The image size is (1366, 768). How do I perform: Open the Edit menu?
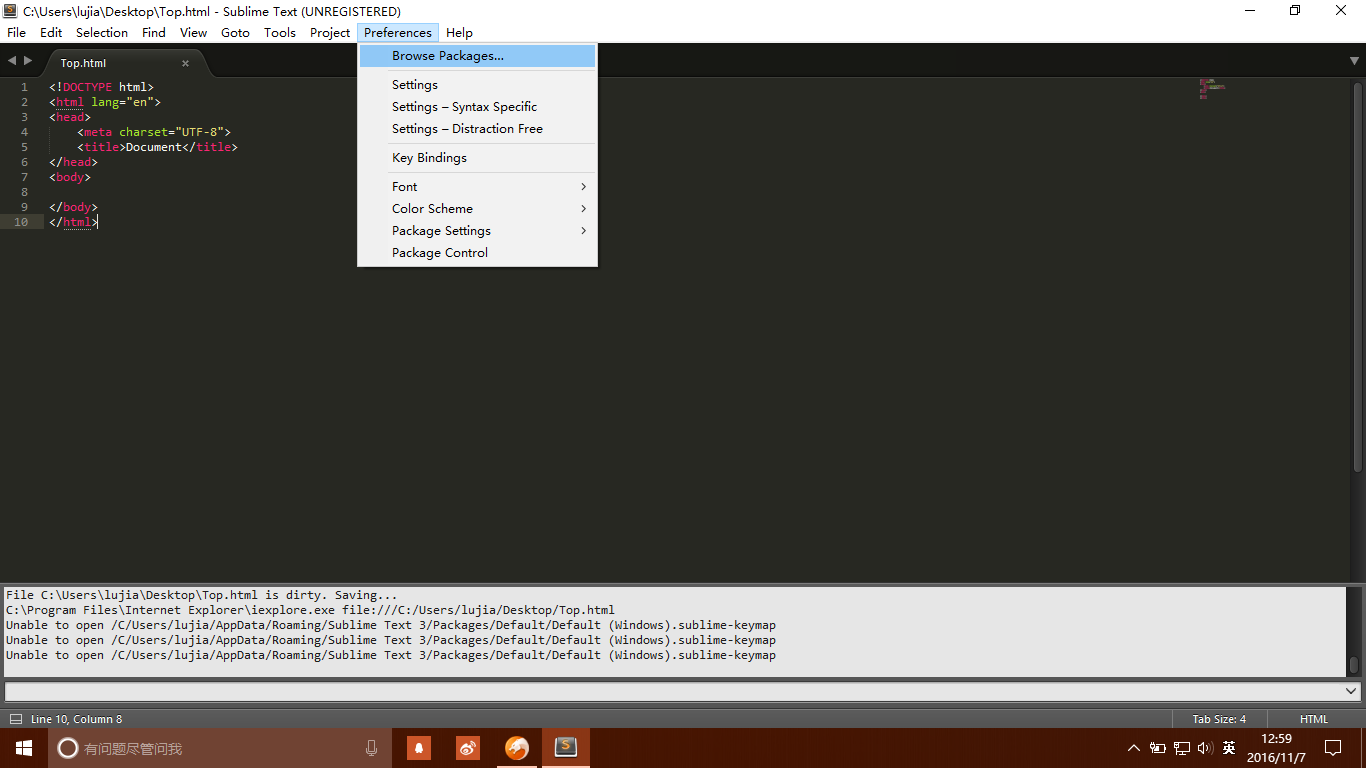(x=51, y=33)
